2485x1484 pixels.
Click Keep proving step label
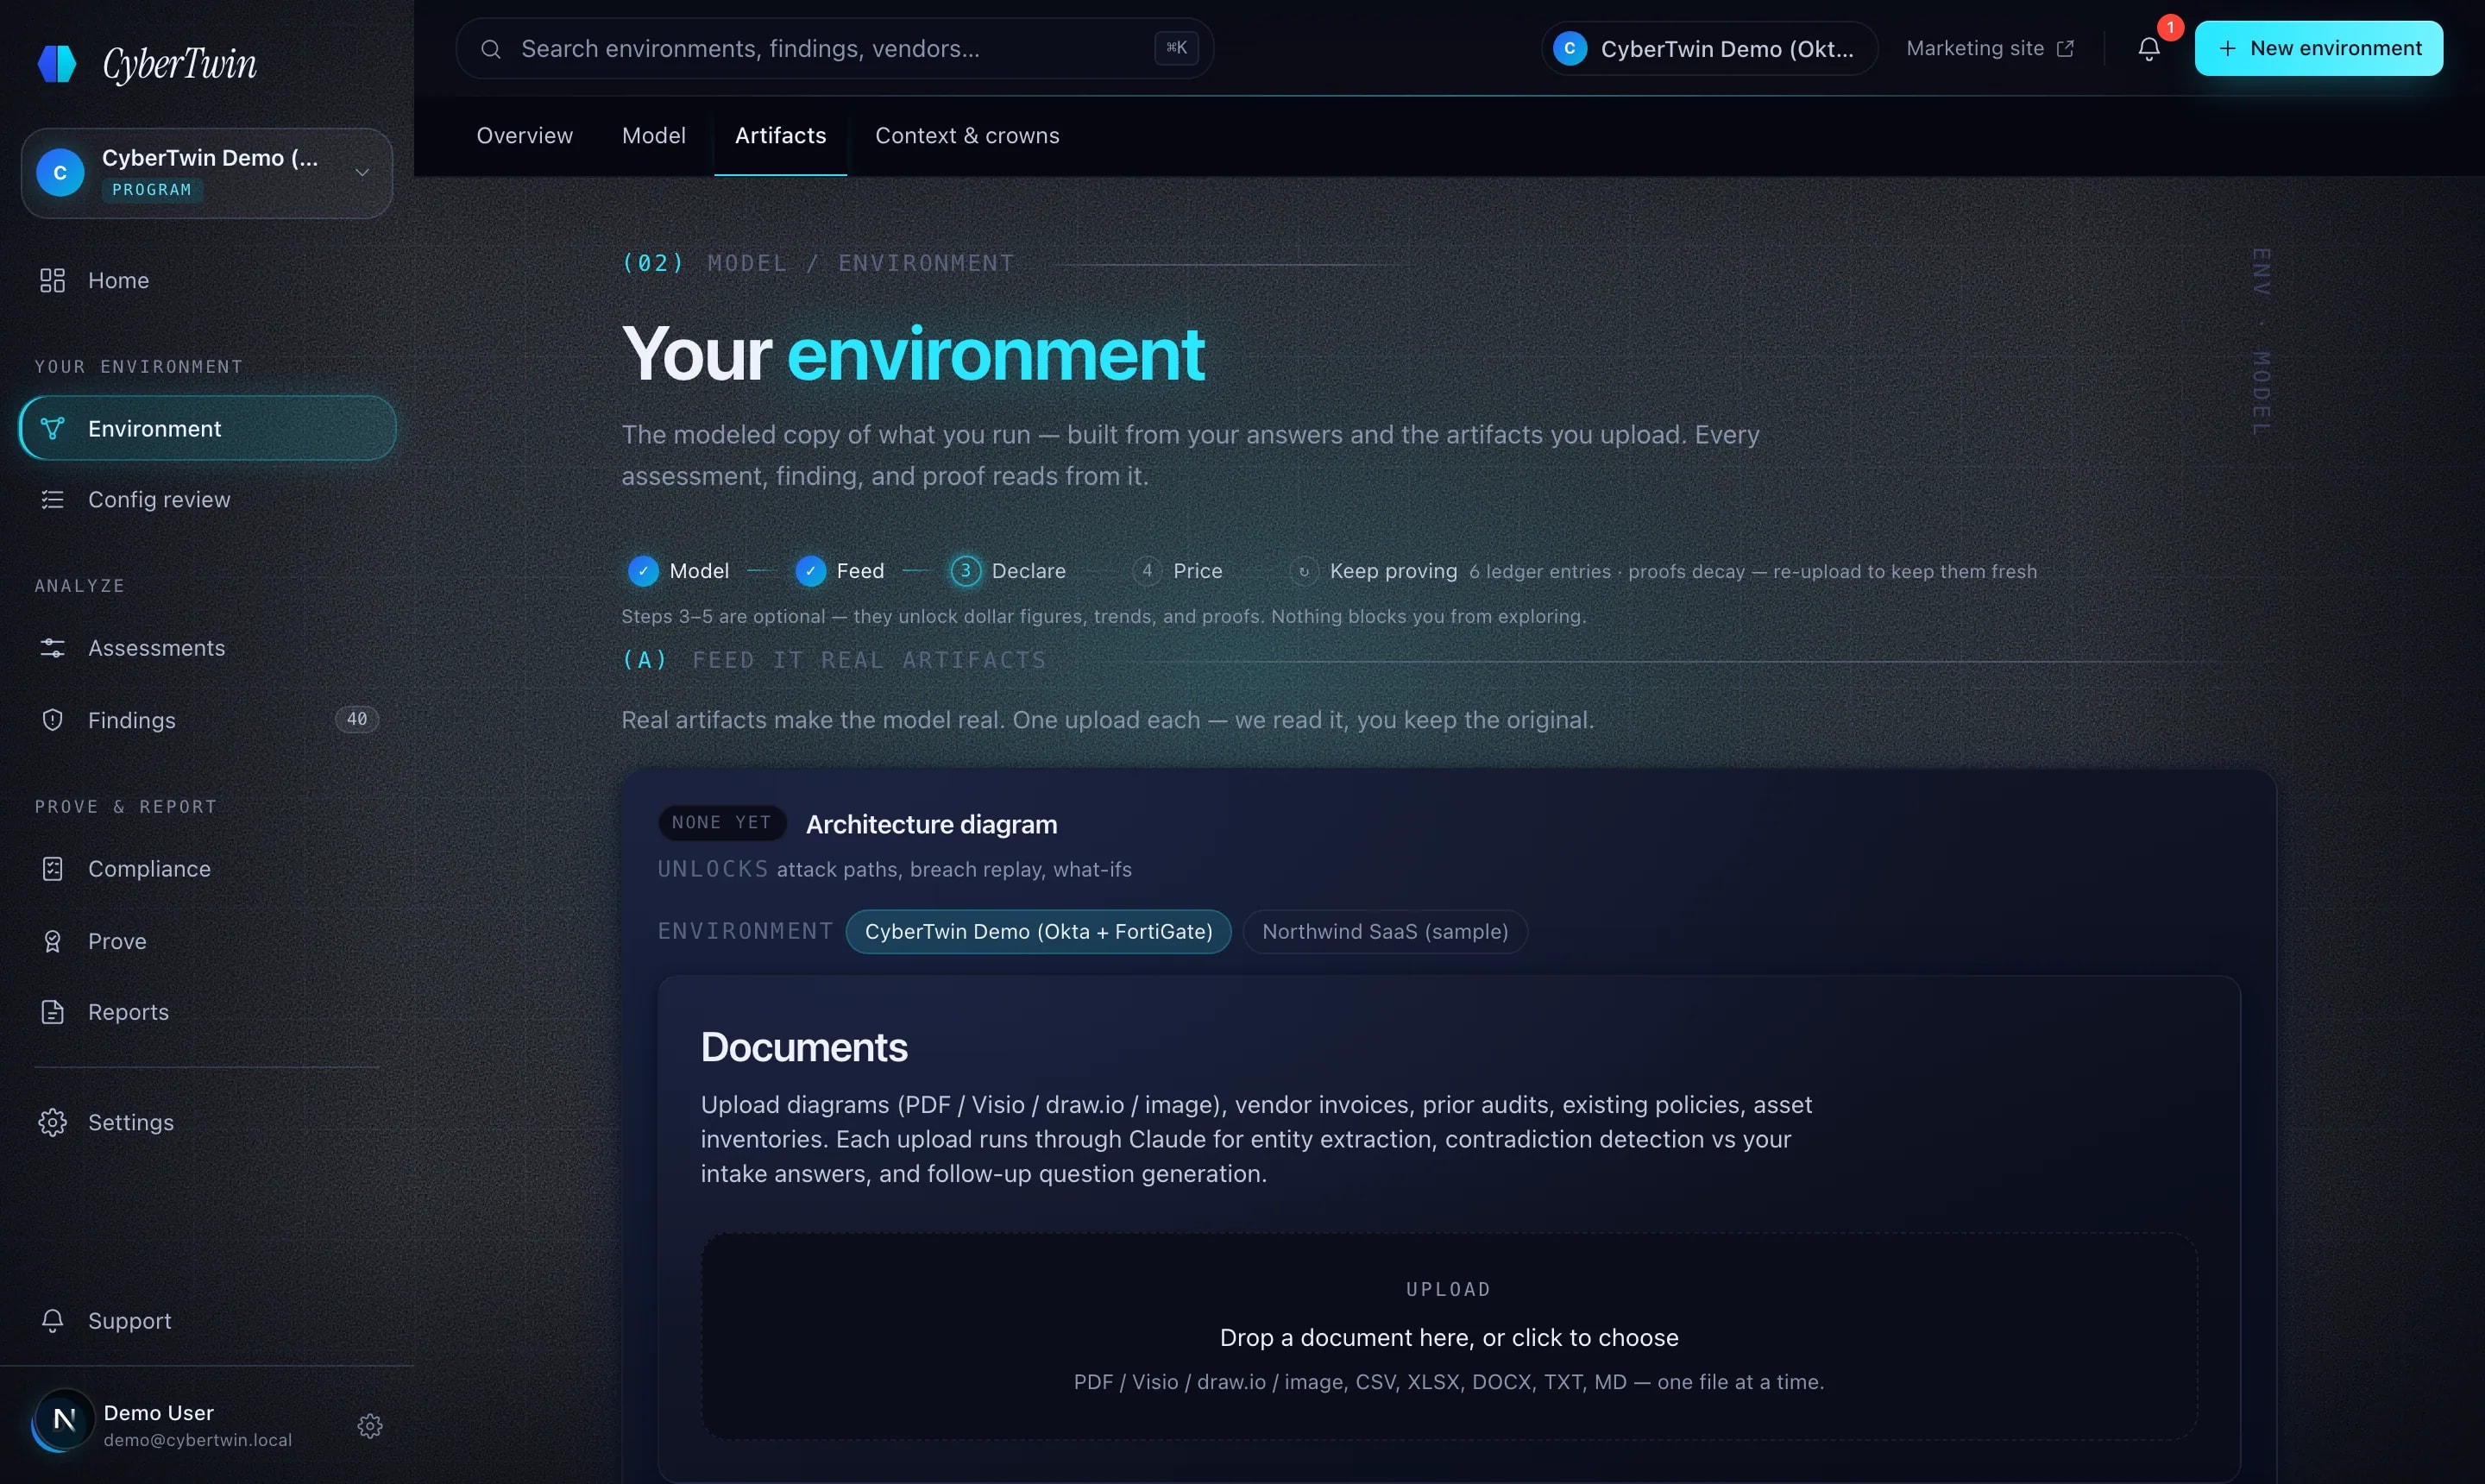1394,571
